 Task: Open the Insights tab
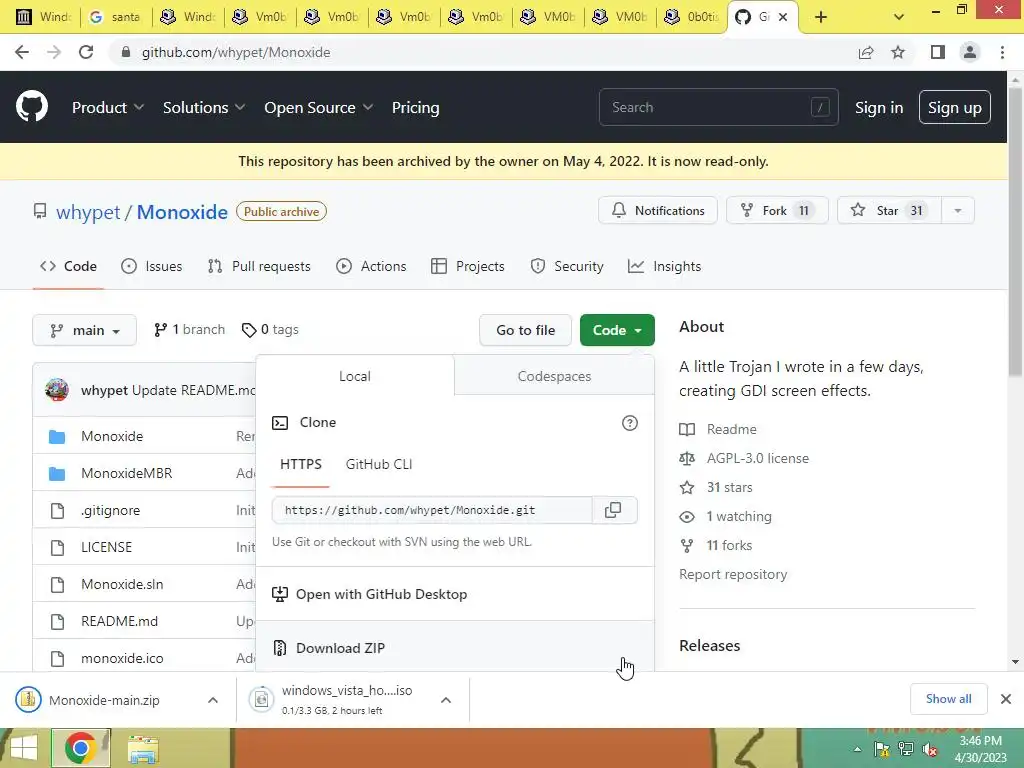(x=664, y=266)
